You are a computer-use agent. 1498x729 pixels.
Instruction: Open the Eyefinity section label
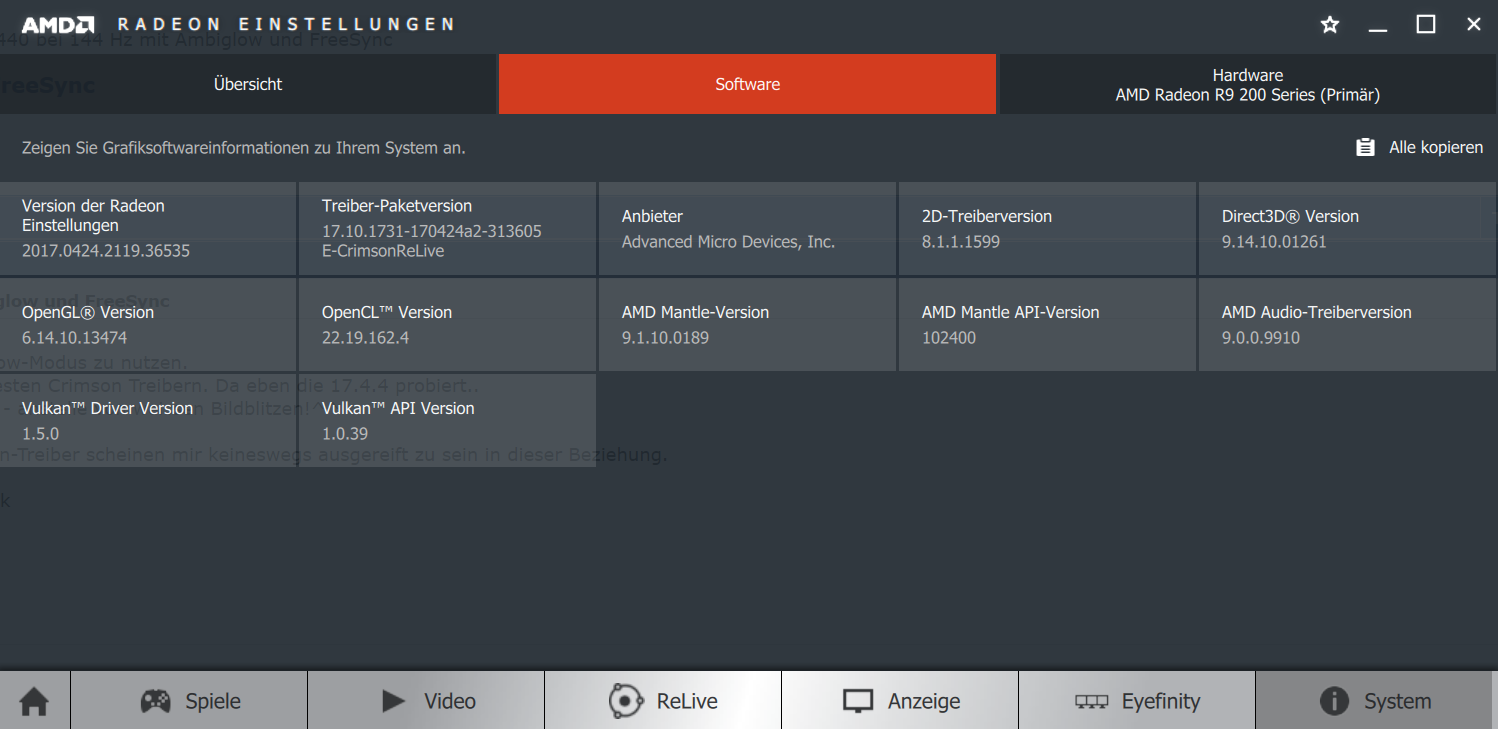(x=1161, y=702)
